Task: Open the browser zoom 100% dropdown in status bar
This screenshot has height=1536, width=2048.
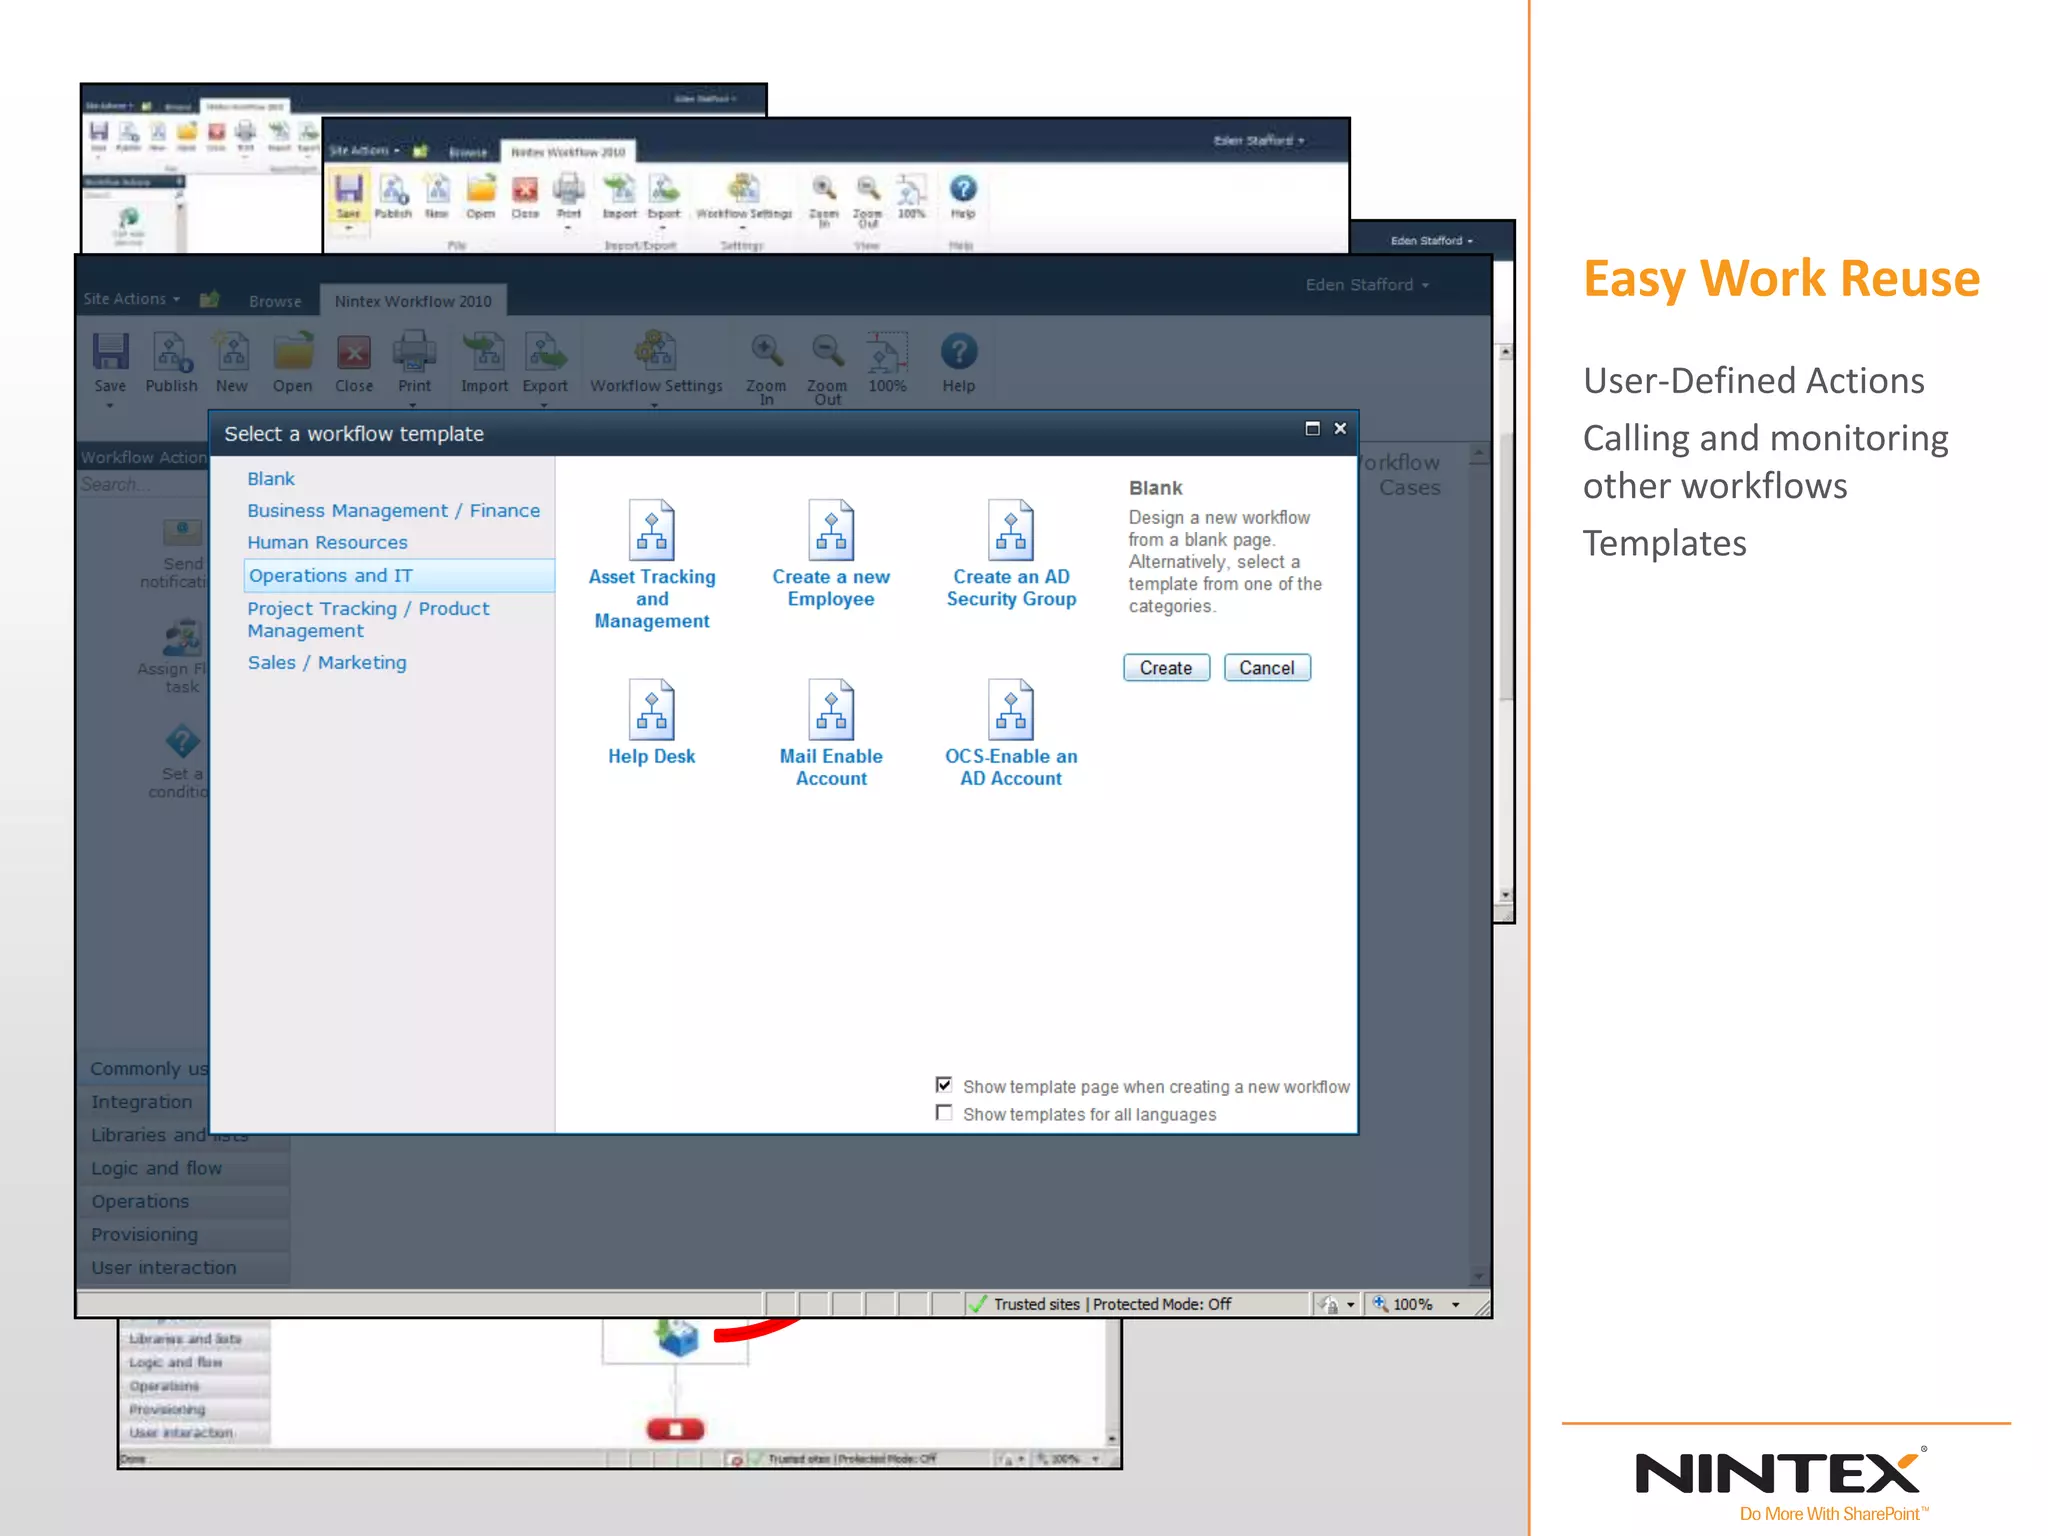Action: (1456, 1305)
